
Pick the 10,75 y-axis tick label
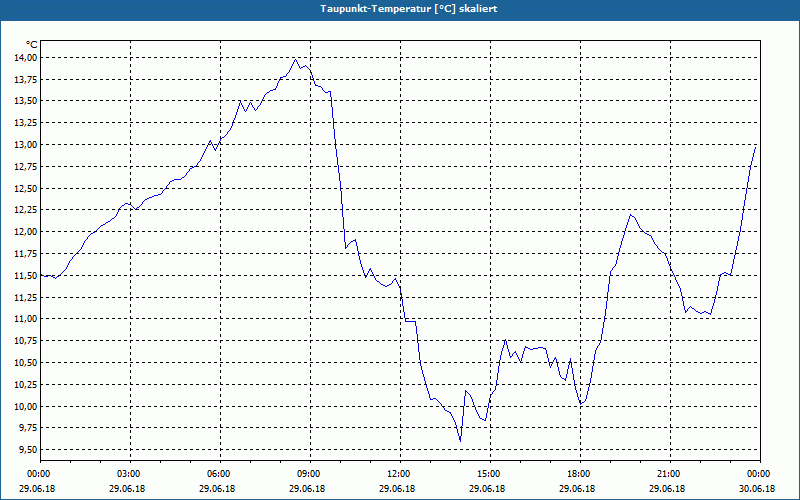[26, 341]
